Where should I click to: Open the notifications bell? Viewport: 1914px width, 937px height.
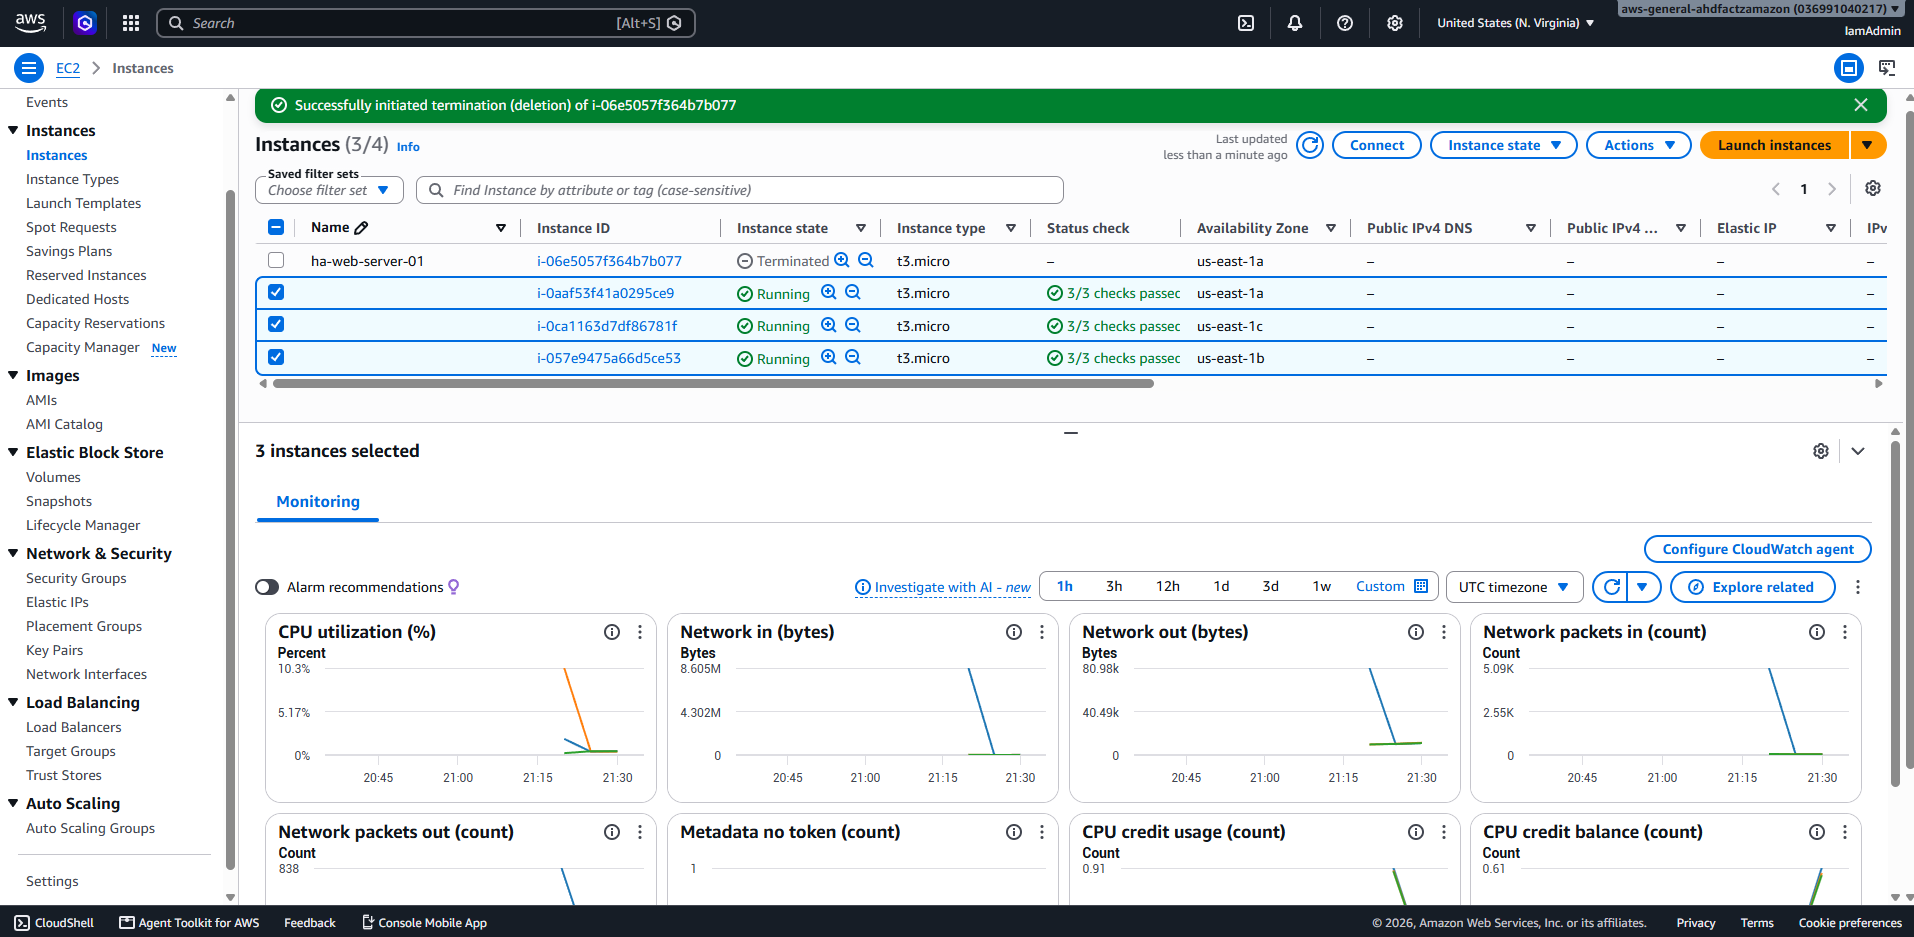(1295, 23)
